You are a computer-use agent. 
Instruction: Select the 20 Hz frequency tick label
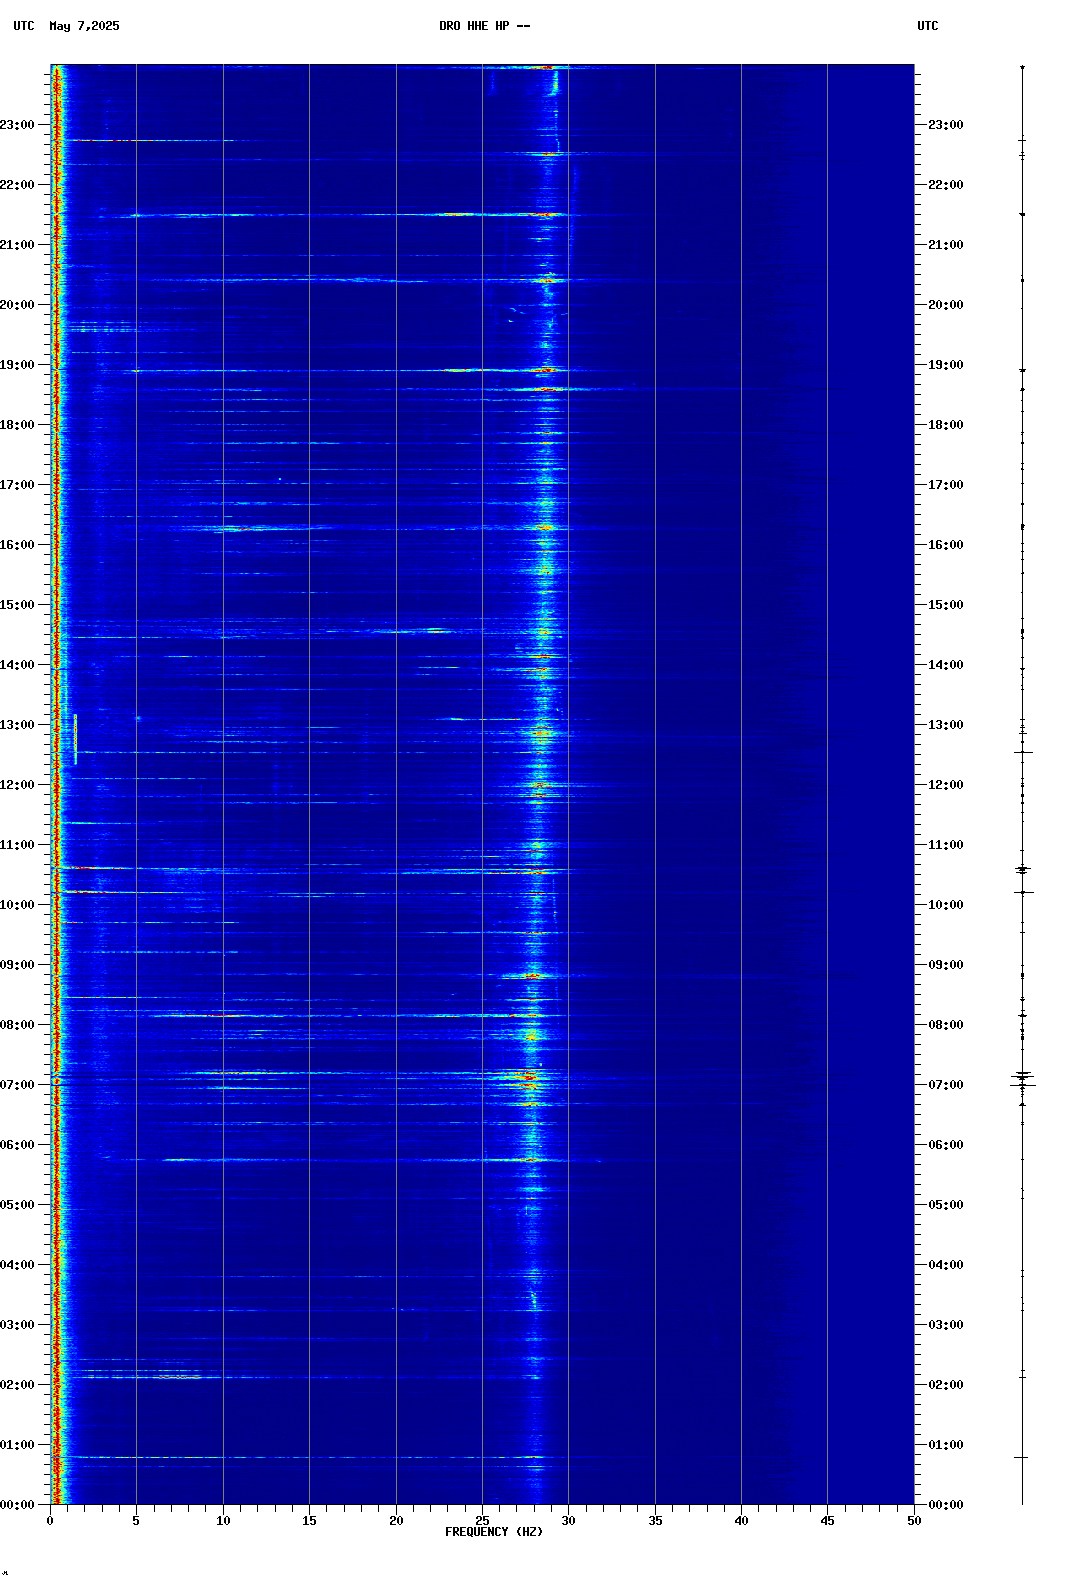[396, 1521]
